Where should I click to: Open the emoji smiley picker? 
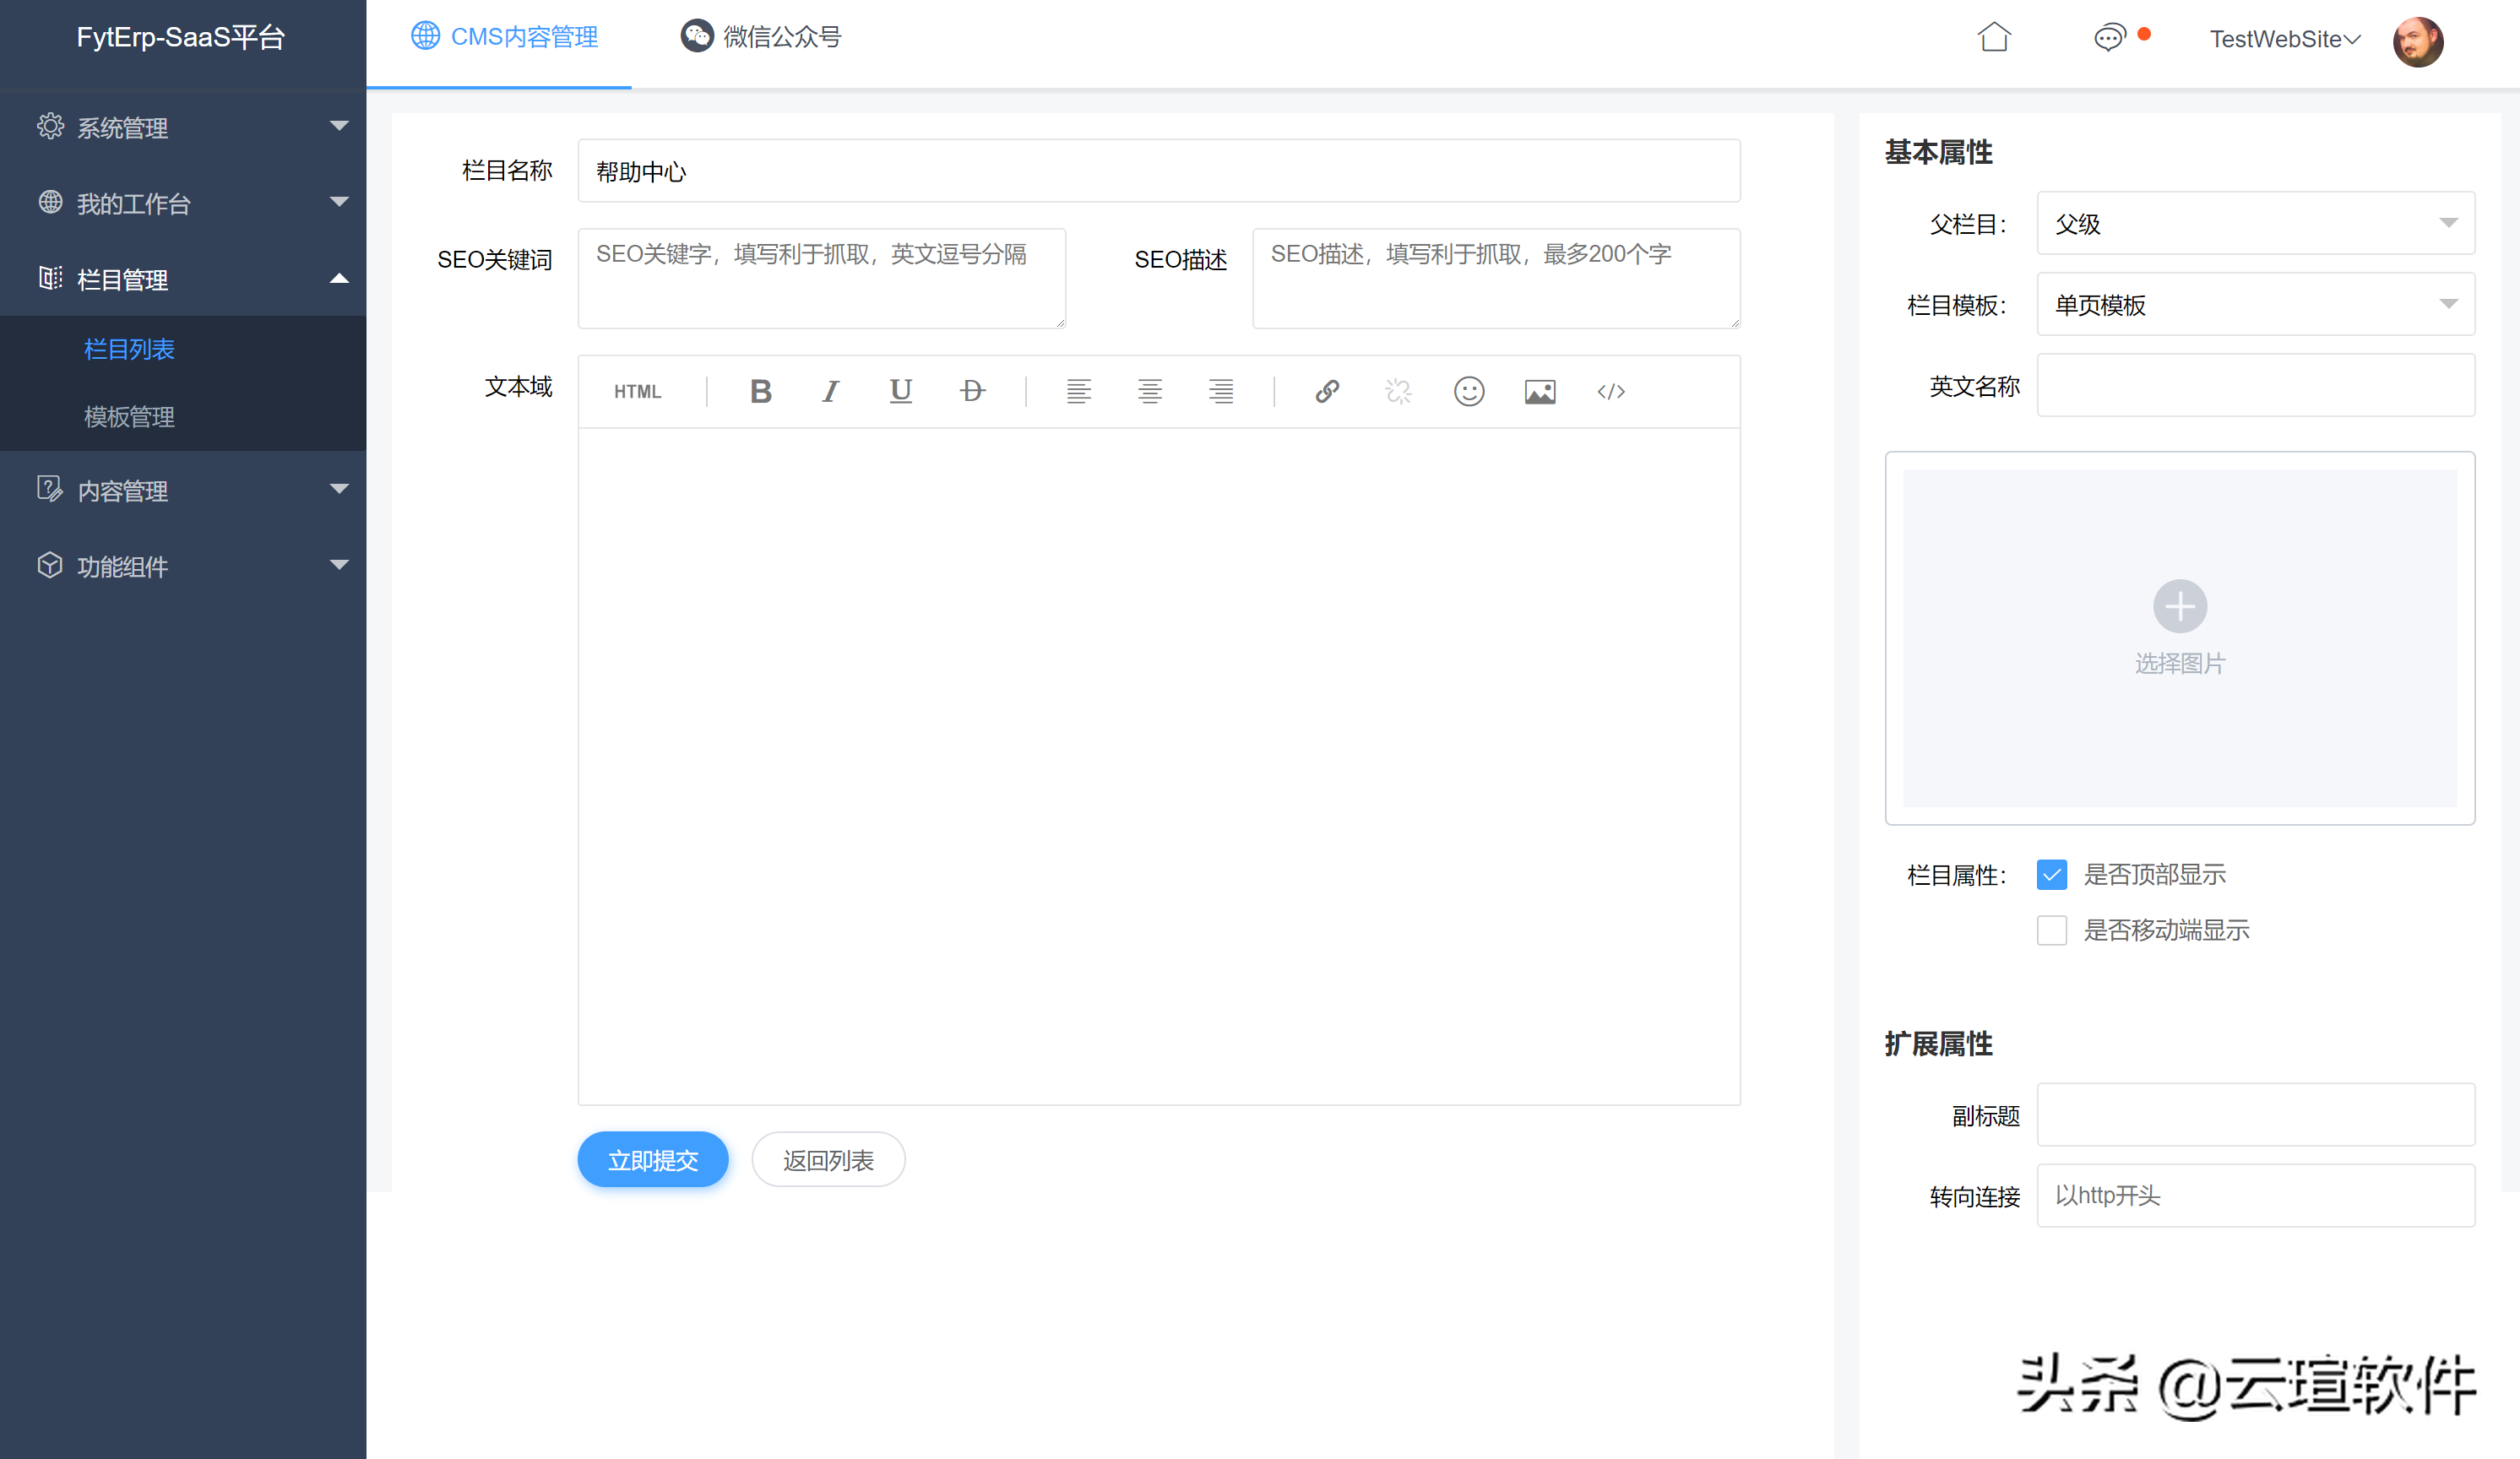point(1469,391)
